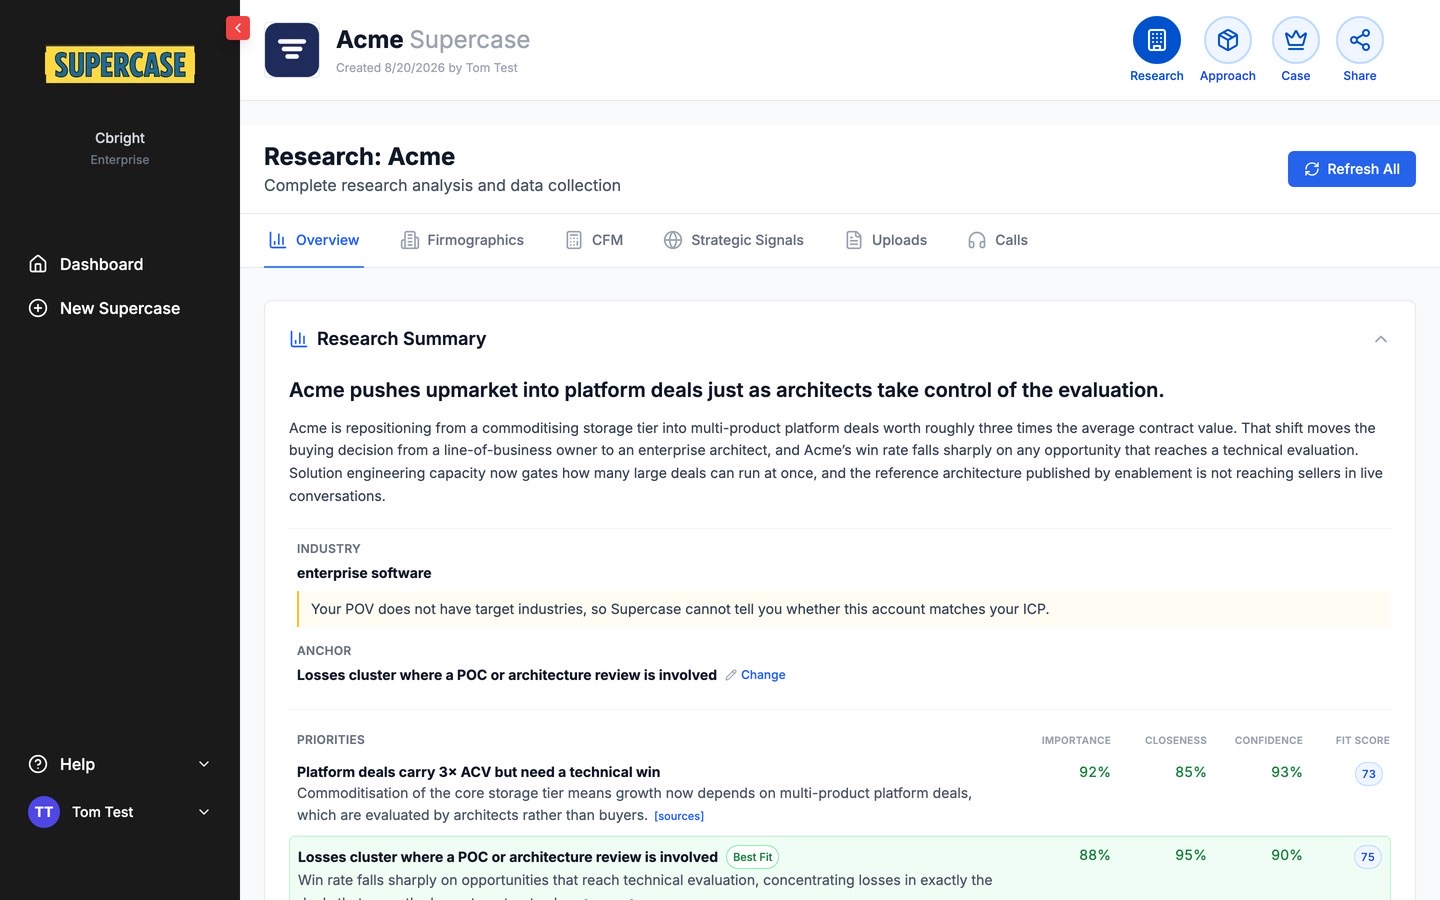Open the Research section icon
This screenshot has height=900, width=1440.
coord(1157,41)
